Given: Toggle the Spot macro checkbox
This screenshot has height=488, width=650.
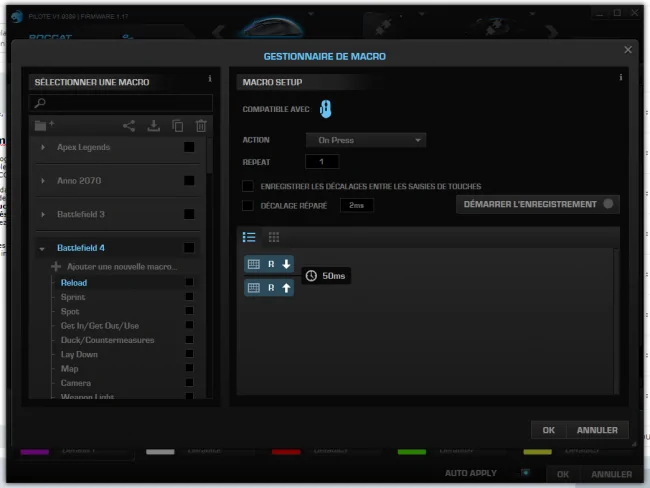Looking at the screenshot, I should [189, 311].
